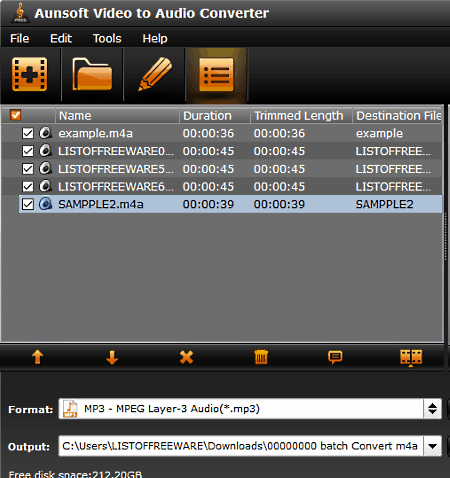Uncheck the LISTOFFREEWARE6 file checkbox

[x=28, y=186]
